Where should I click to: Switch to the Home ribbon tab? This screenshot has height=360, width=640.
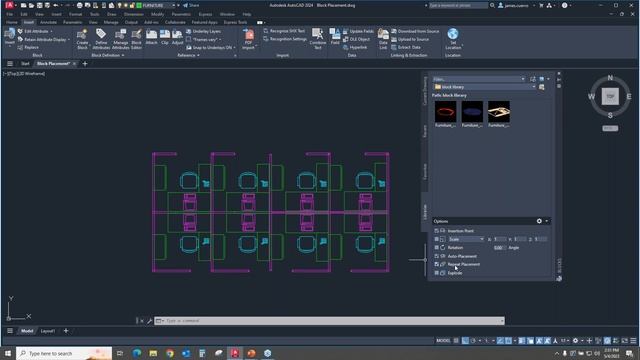(x=11, y=22)
